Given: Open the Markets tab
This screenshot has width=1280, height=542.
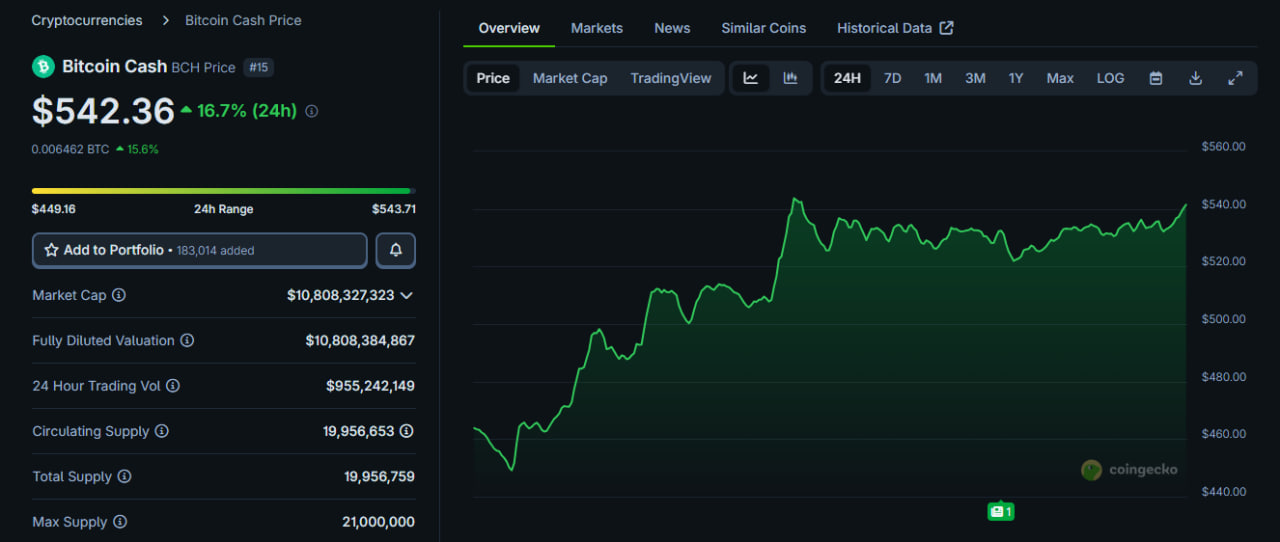Looking at the screenshot, I should (596, 28).
